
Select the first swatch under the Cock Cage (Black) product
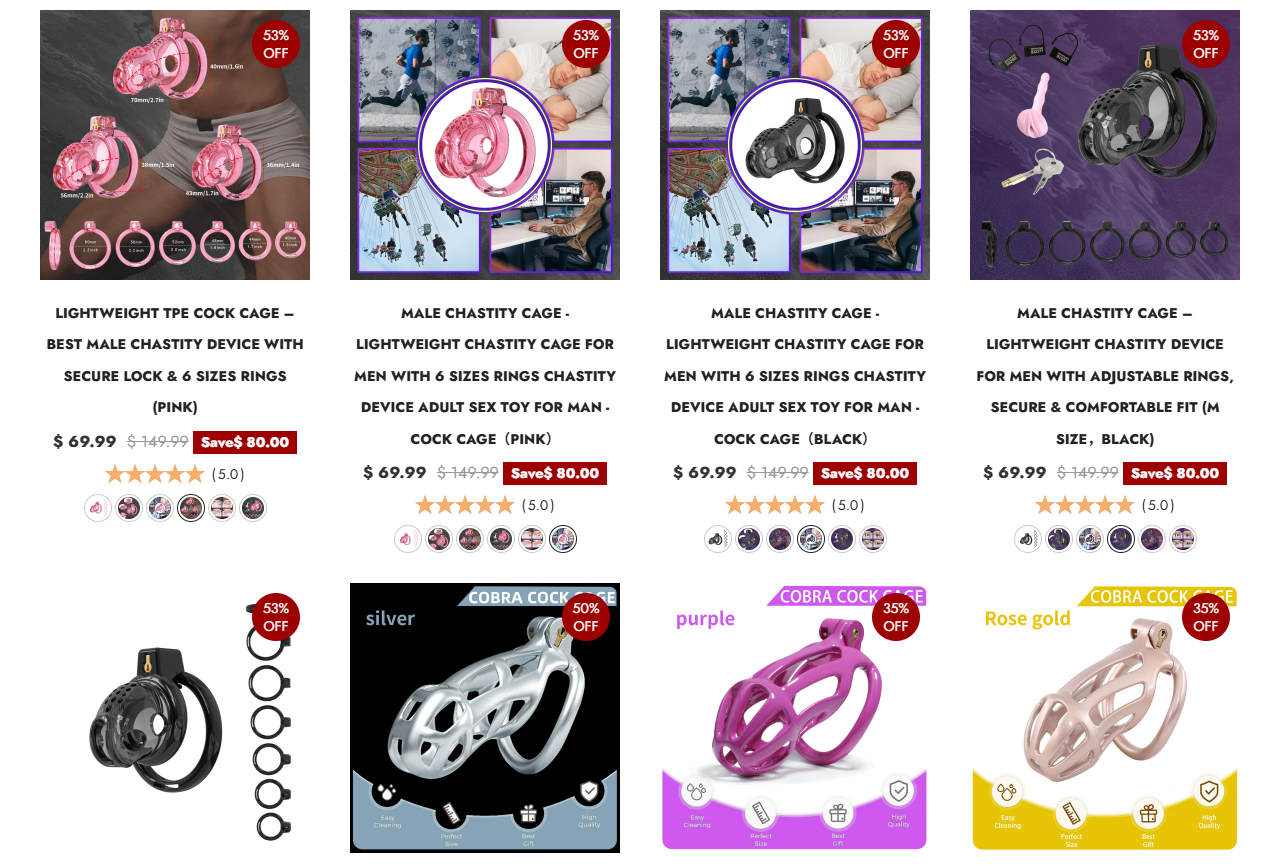coord(718,540)
